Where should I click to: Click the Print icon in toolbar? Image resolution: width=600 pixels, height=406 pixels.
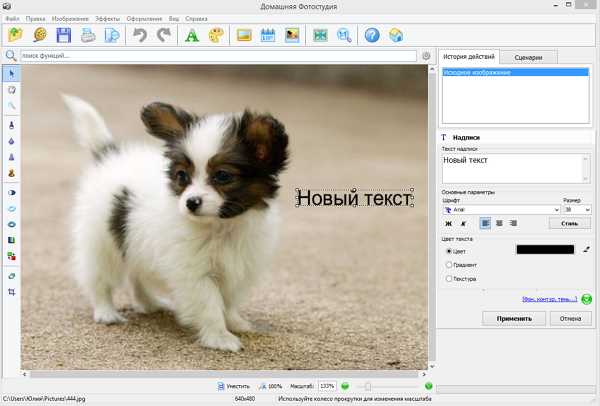pos(88,35)
